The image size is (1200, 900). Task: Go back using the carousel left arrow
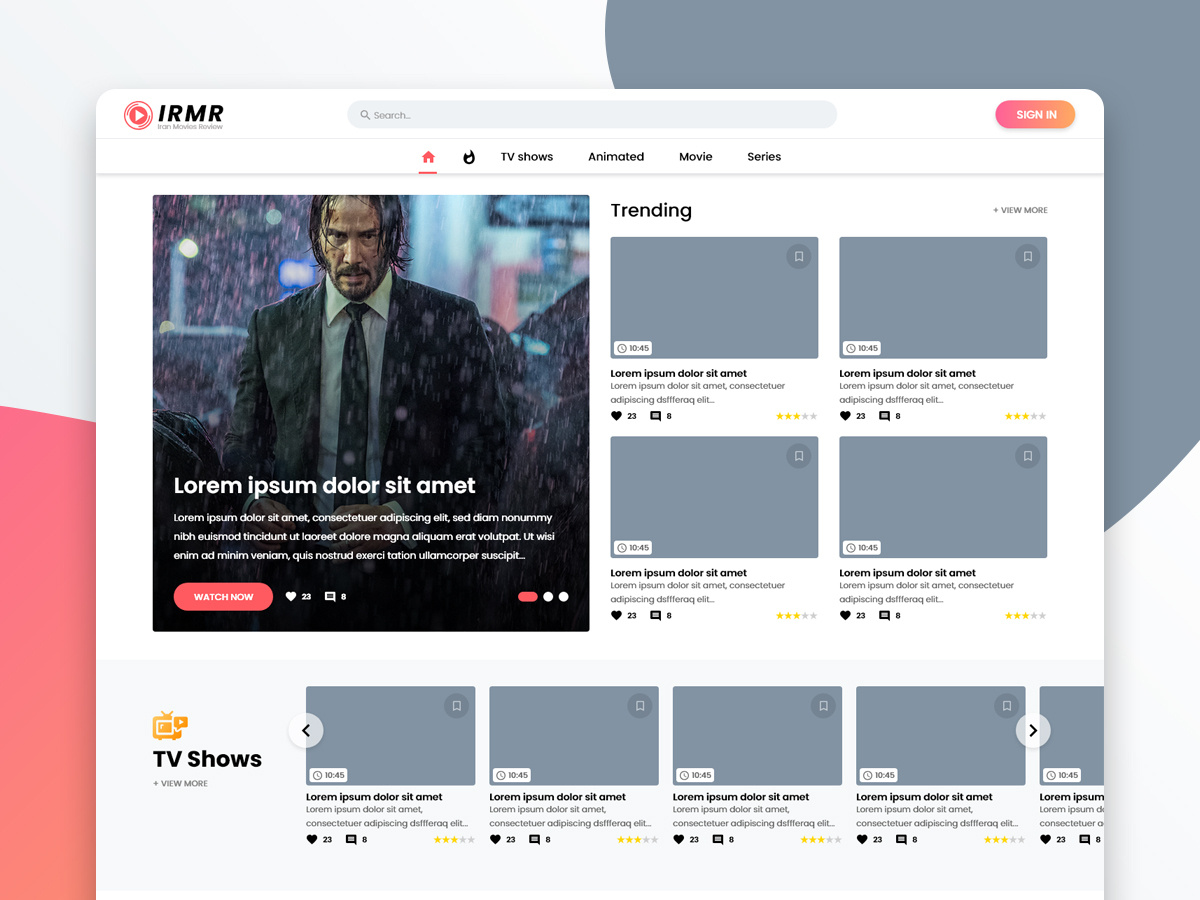click(x=306, y=730)
